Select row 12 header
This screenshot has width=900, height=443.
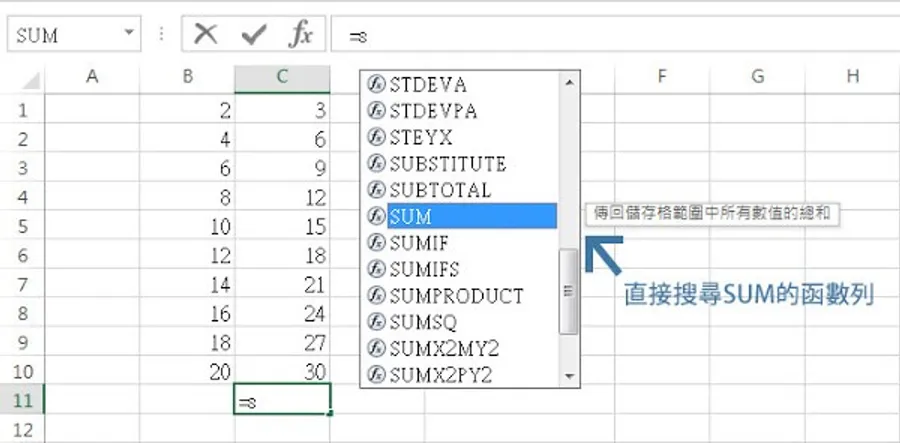pos(22,428)
